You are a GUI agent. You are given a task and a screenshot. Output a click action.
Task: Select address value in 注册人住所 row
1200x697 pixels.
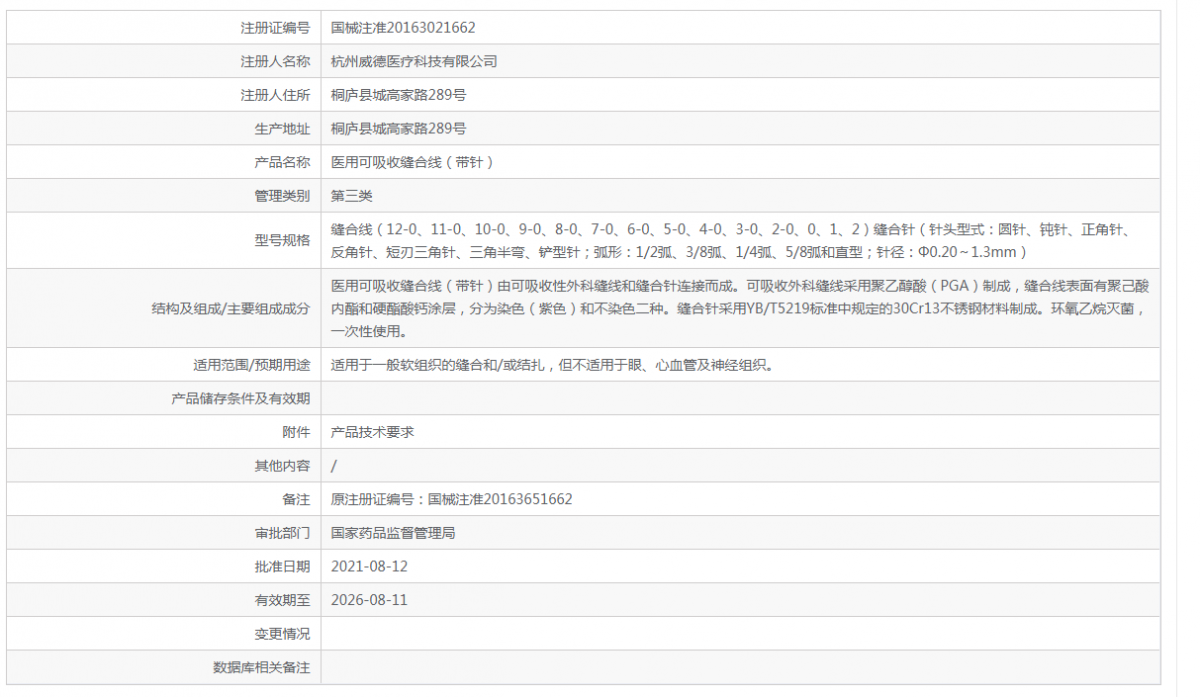[398, 95]
